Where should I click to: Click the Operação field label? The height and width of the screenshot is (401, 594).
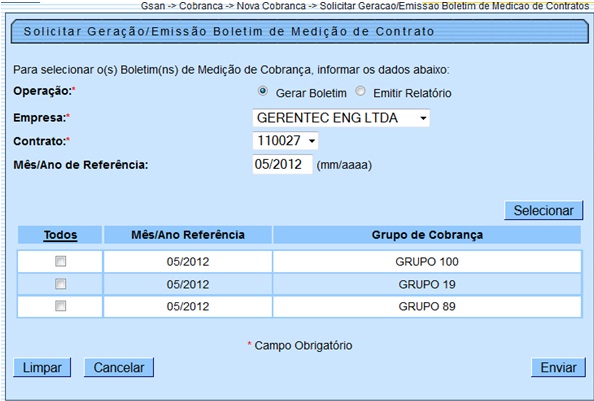(44, 91)
